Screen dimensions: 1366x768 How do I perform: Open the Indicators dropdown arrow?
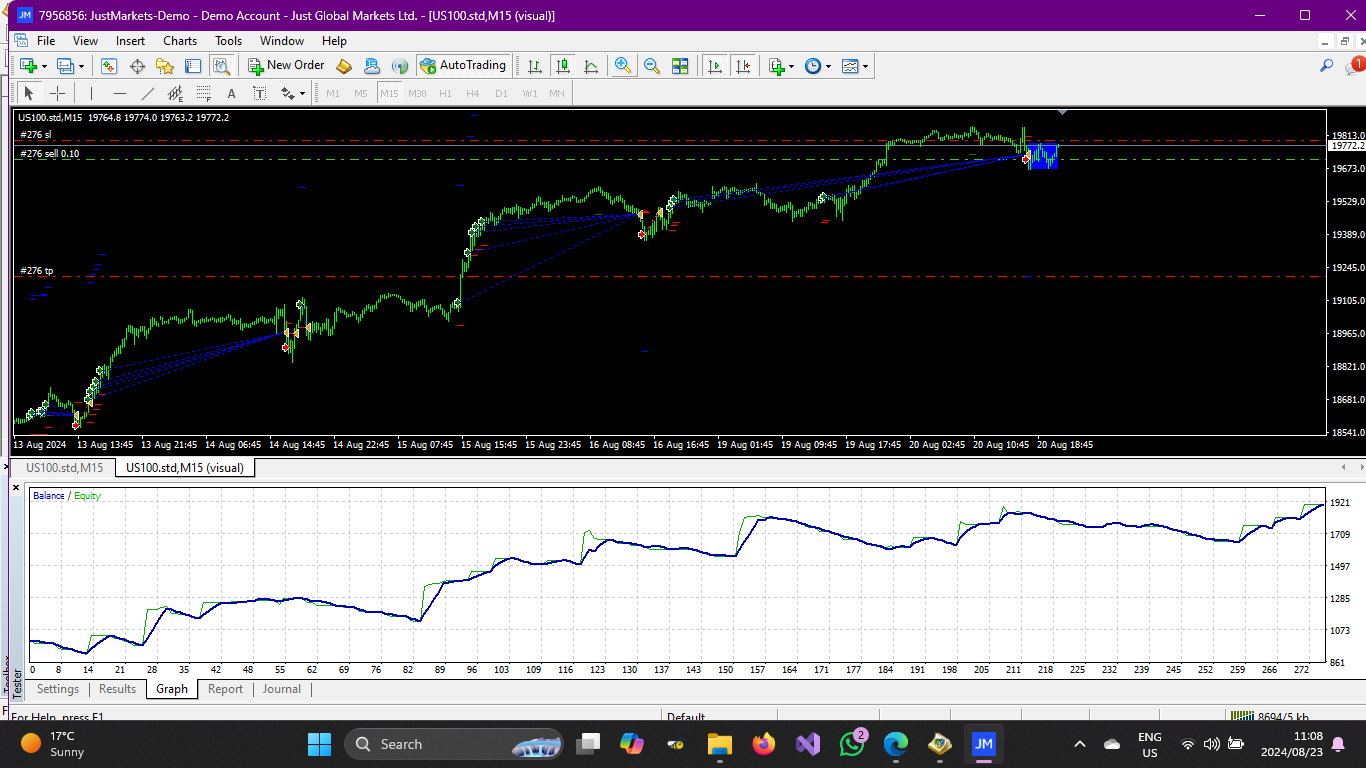791,66
